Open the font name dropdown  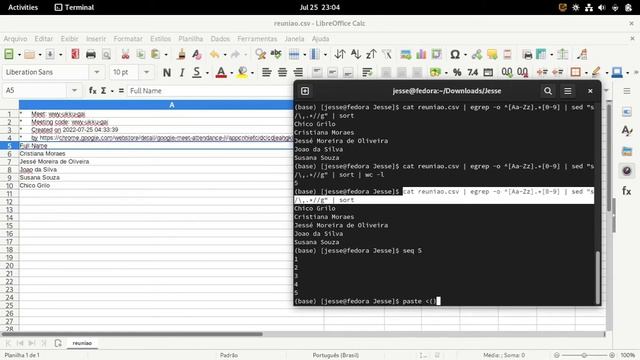97,72
